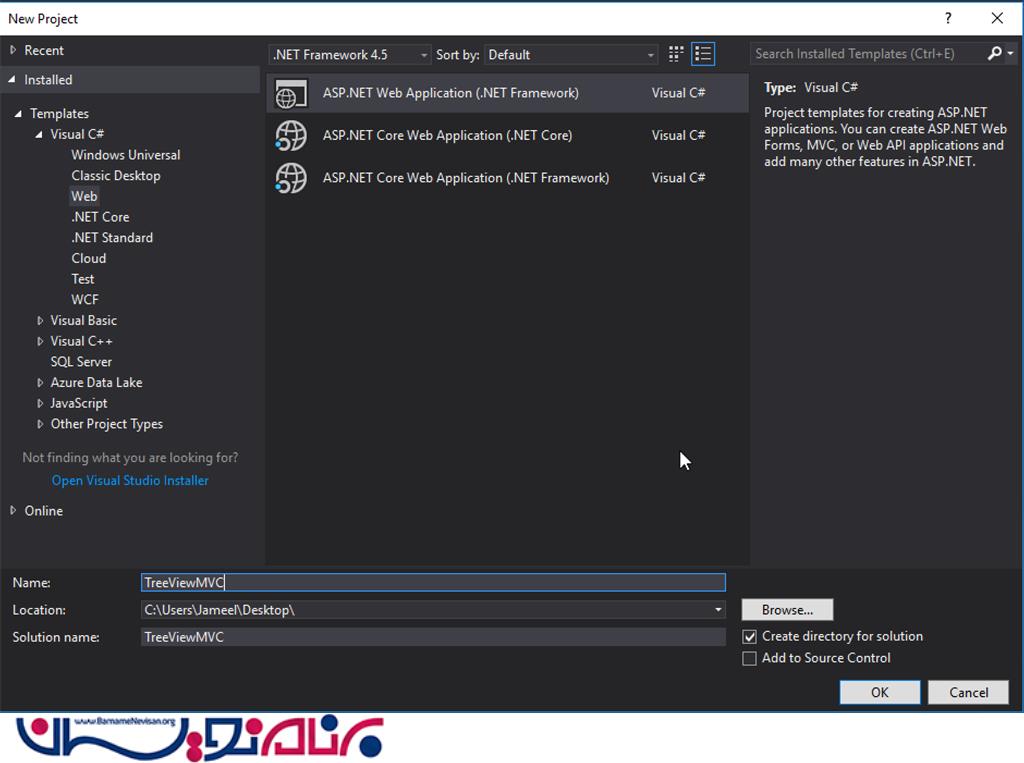
Task: Collapse the Installed section
Action: (12, 79)
